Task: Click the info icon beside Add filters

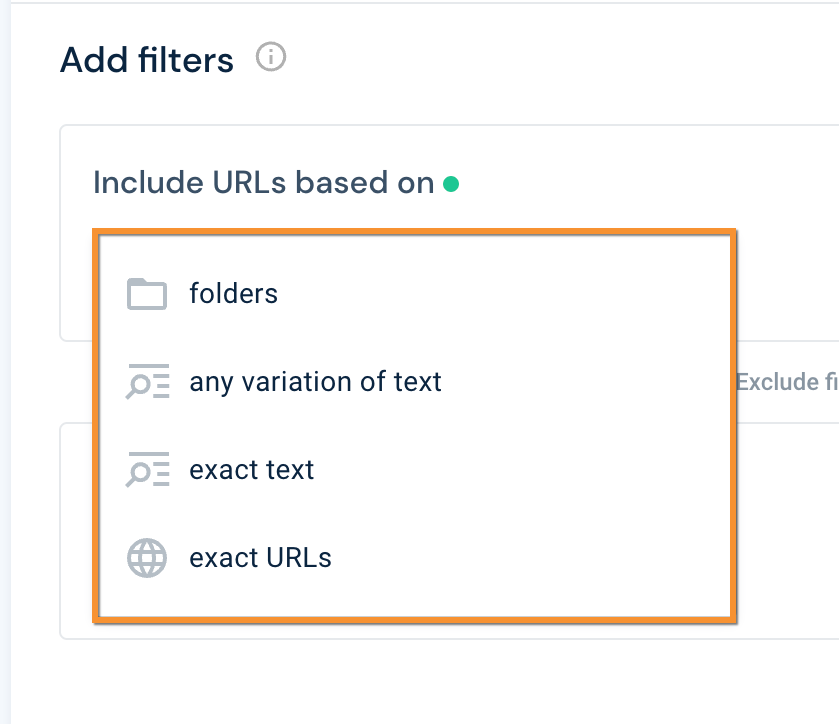Action: click(271, 58)
